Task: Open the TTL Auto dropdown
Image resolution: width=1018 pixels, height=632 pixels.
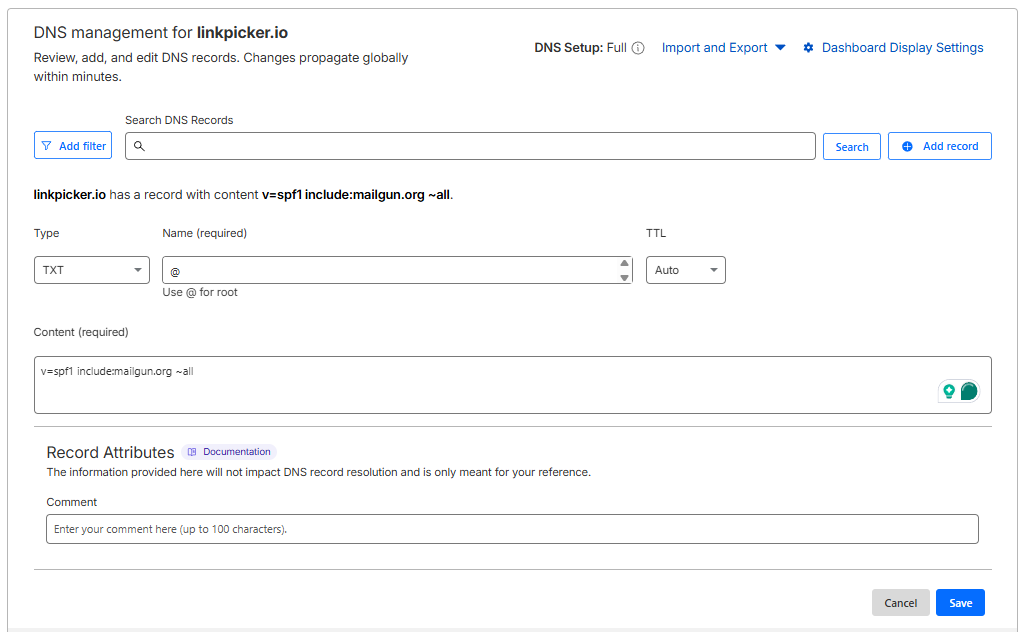Action: [x=686, y=270]
